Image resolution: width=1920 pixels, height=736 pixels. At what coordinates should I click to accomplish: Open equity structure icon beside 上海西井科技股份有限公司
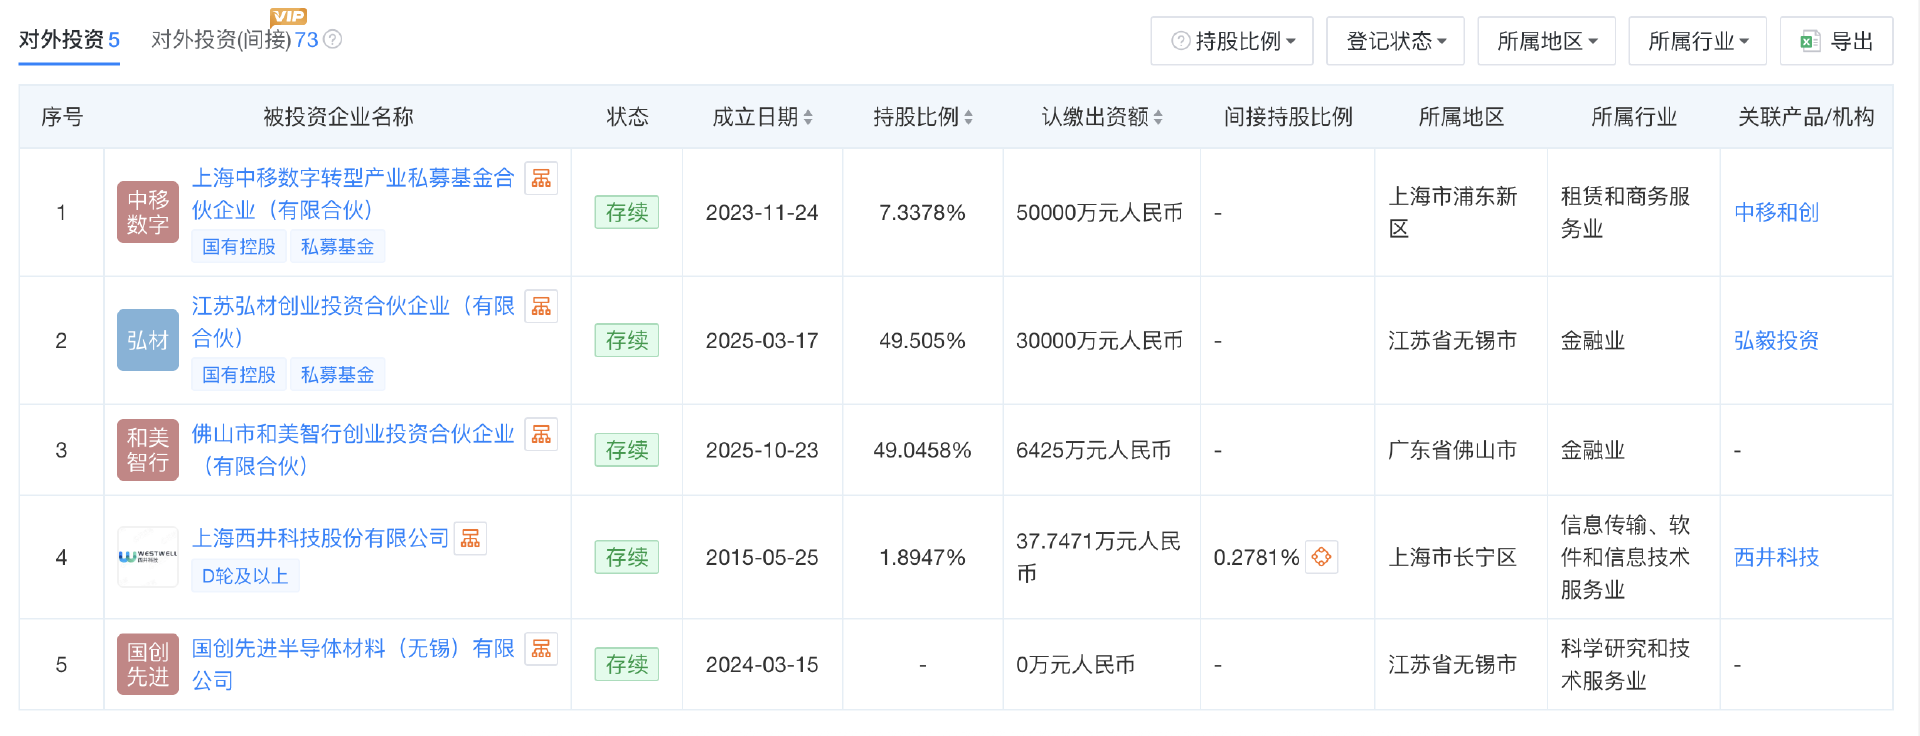pos(470,538)
